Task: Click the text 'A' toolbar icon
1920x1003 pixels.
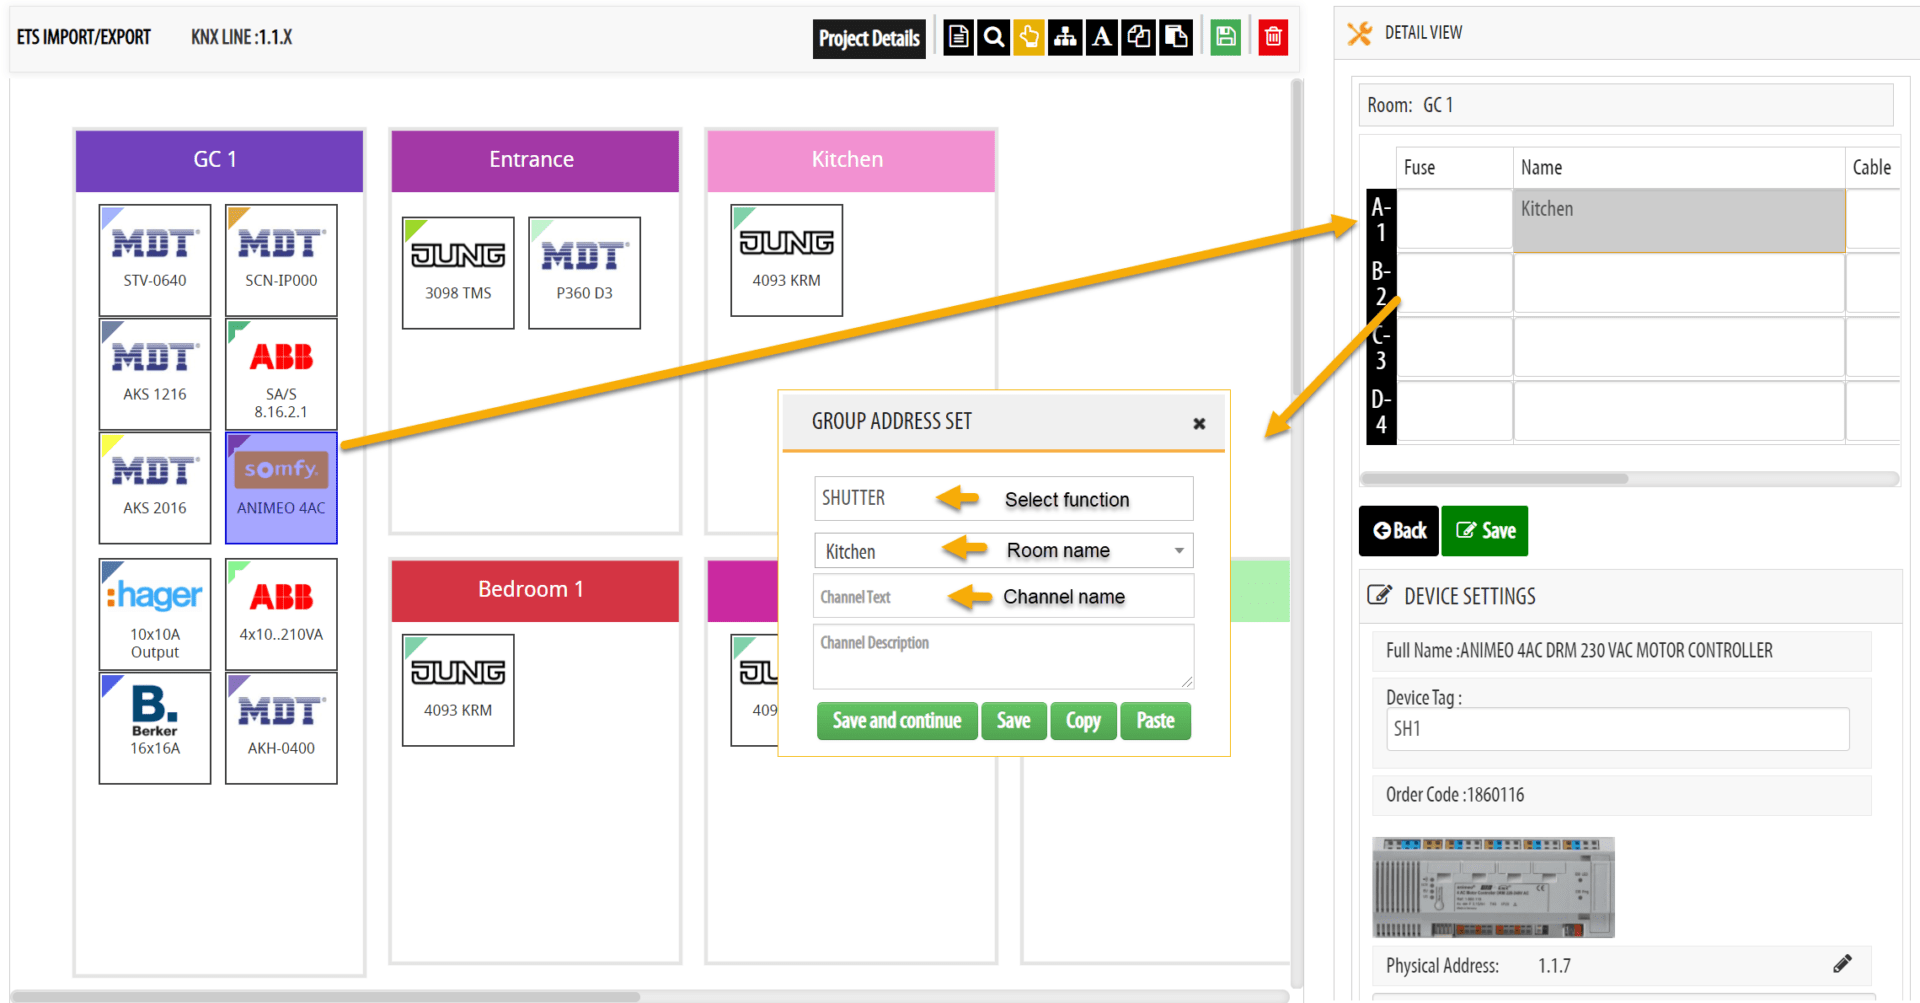Action: (x=1101, y=38)
